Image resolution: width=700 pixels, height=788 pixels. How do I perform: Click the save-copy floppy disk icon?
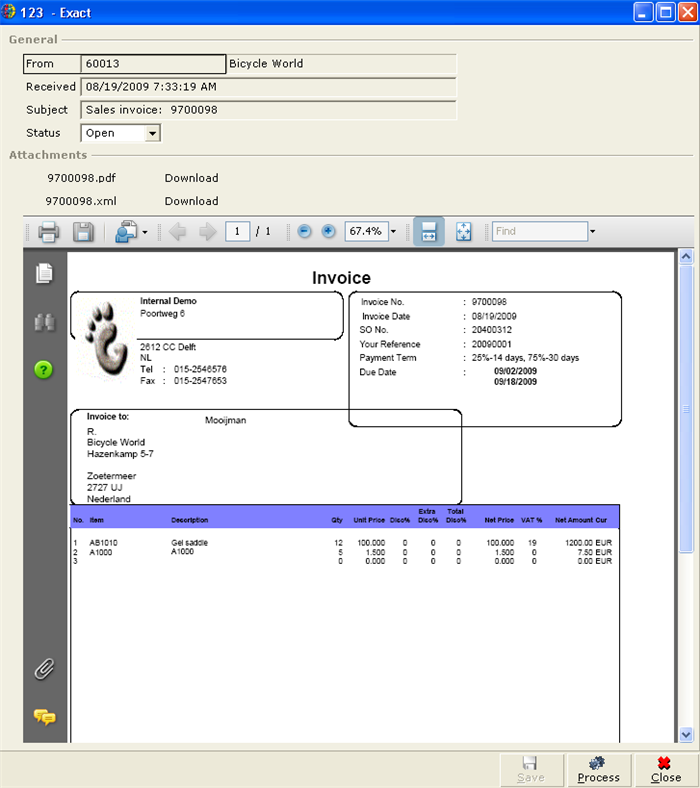click(x=83, y=232)
